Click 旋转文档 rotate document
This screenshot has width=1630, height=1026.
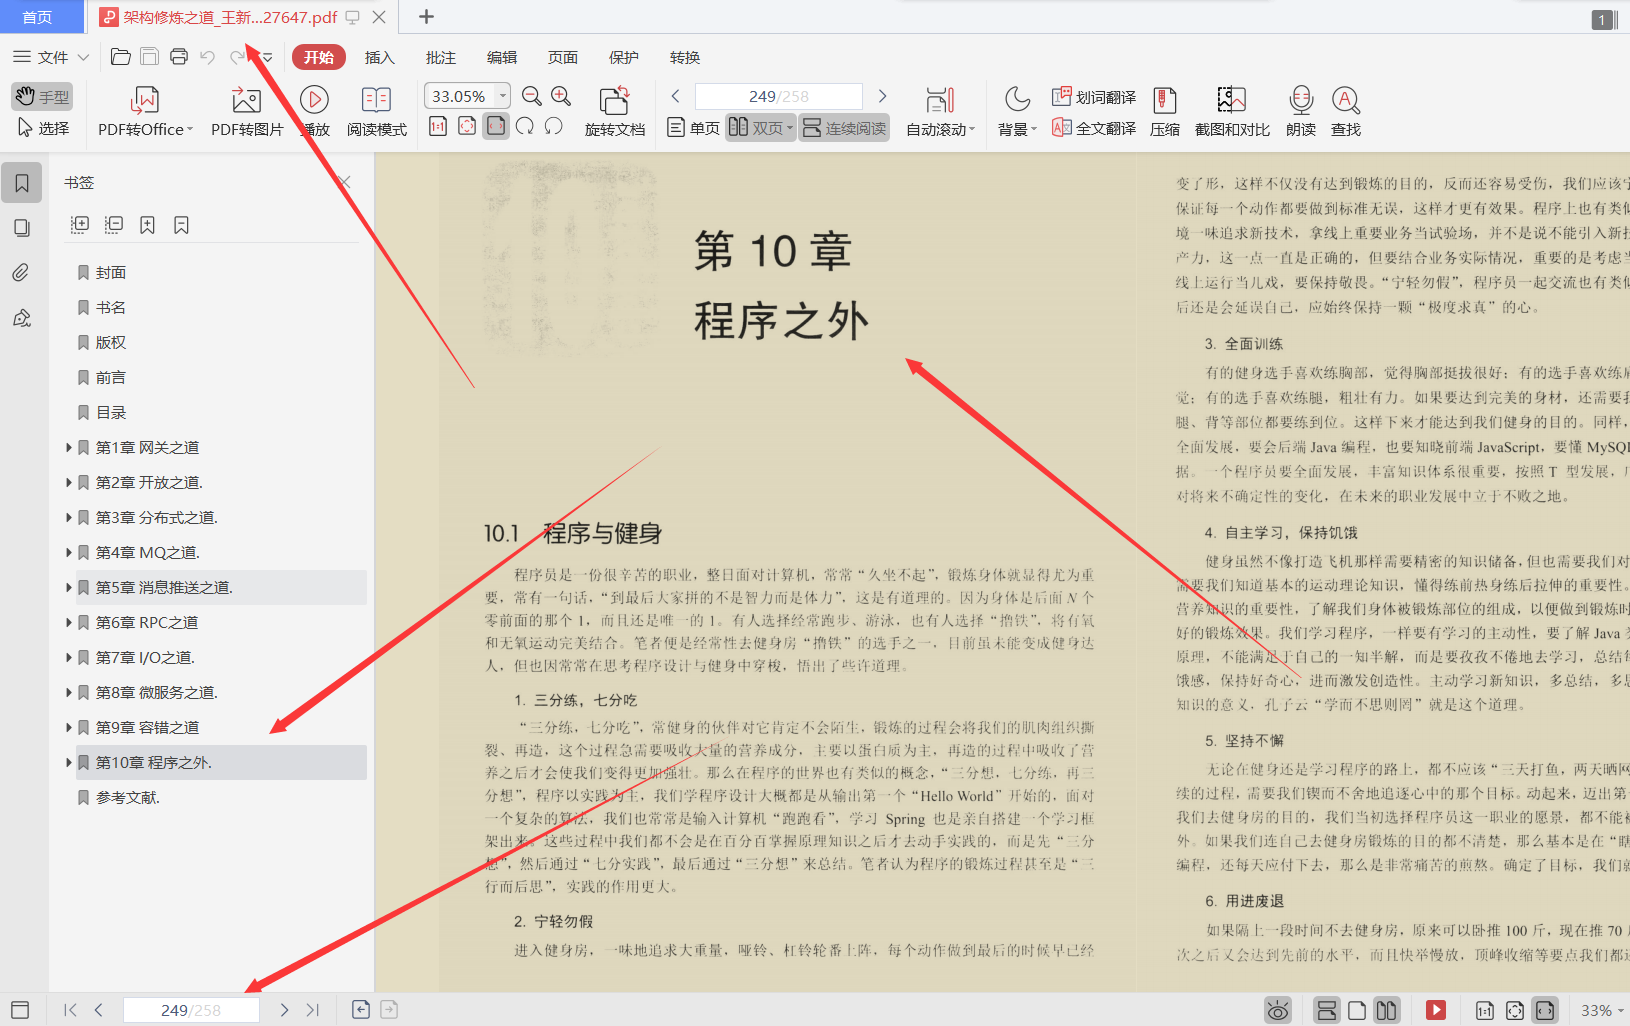click(614, 112)
